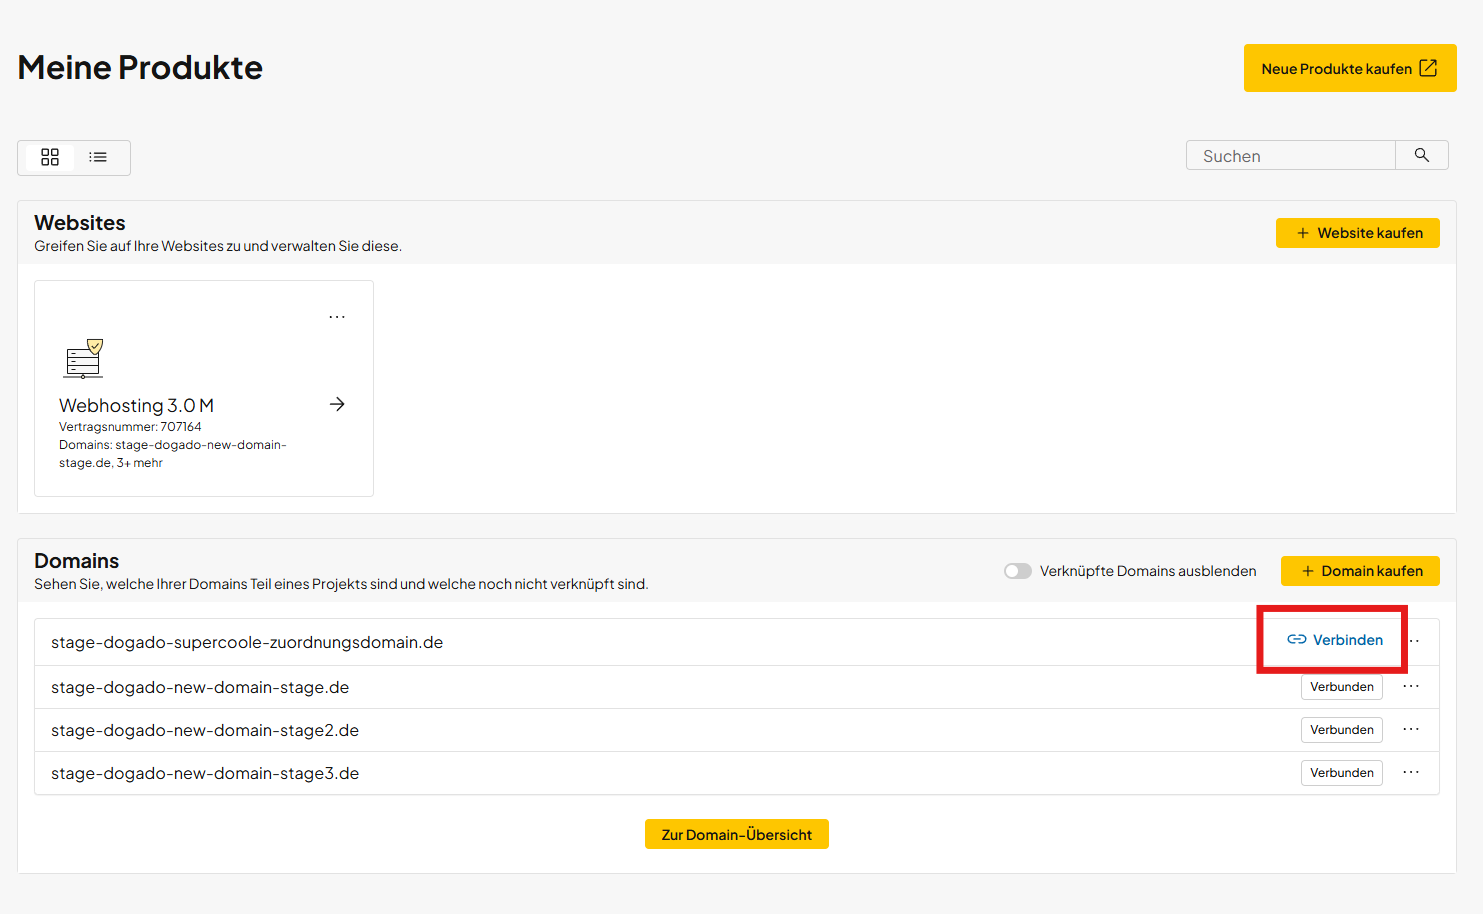
Task: Click Zur Domain-Übersicht button
Action: 736,834
